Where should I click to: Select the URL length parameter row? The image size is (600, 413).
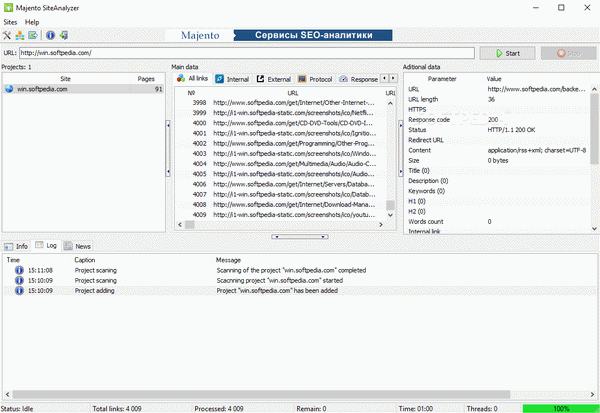[x=497, y=99]
